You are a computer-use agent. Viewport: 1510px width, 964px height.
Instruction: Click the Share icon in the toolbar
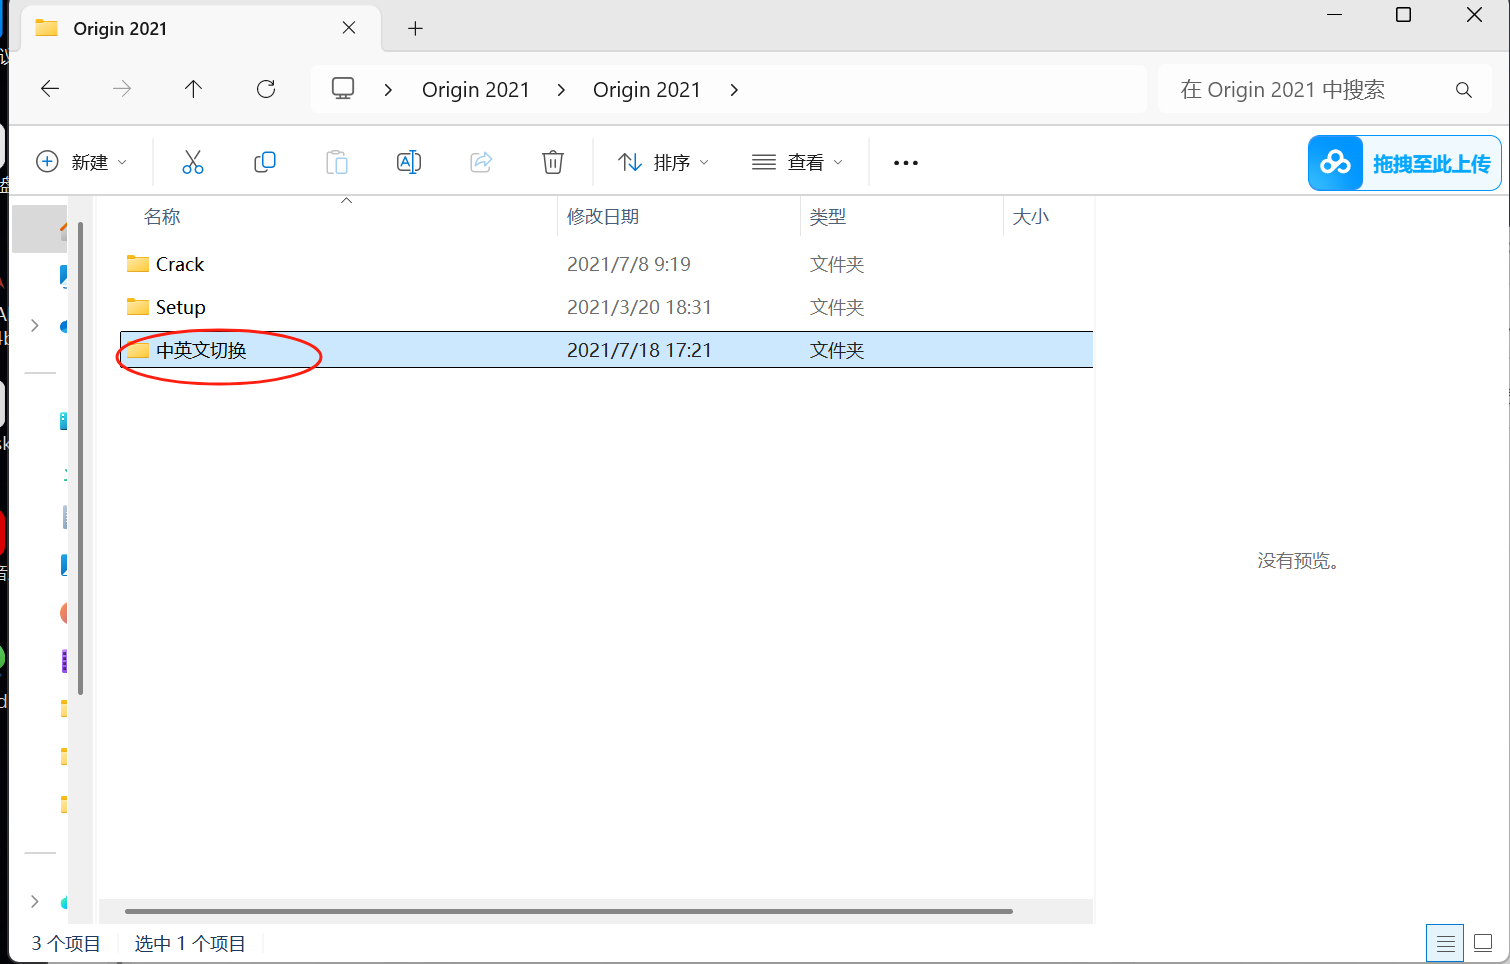(481, 162)
